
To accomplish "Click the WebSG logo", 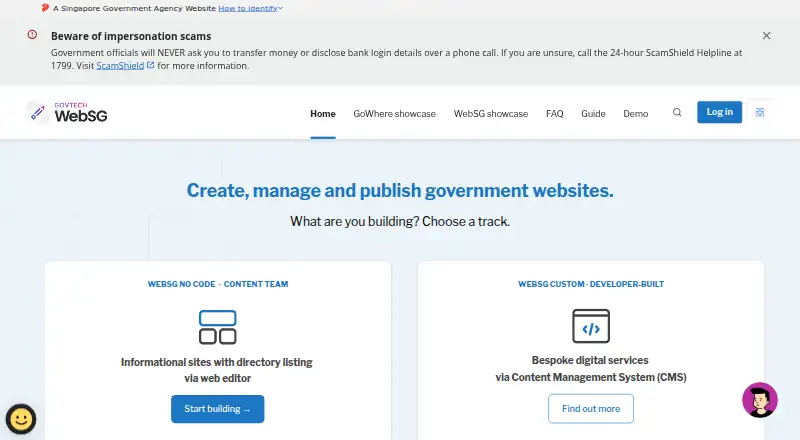I will point(67,112).
